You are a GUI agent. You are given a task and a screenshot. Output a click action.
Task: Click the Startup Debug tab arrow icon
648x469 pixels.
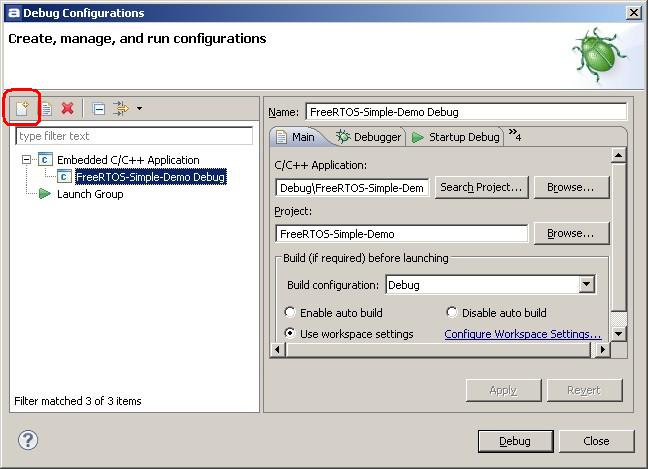[x=418, y=137]
